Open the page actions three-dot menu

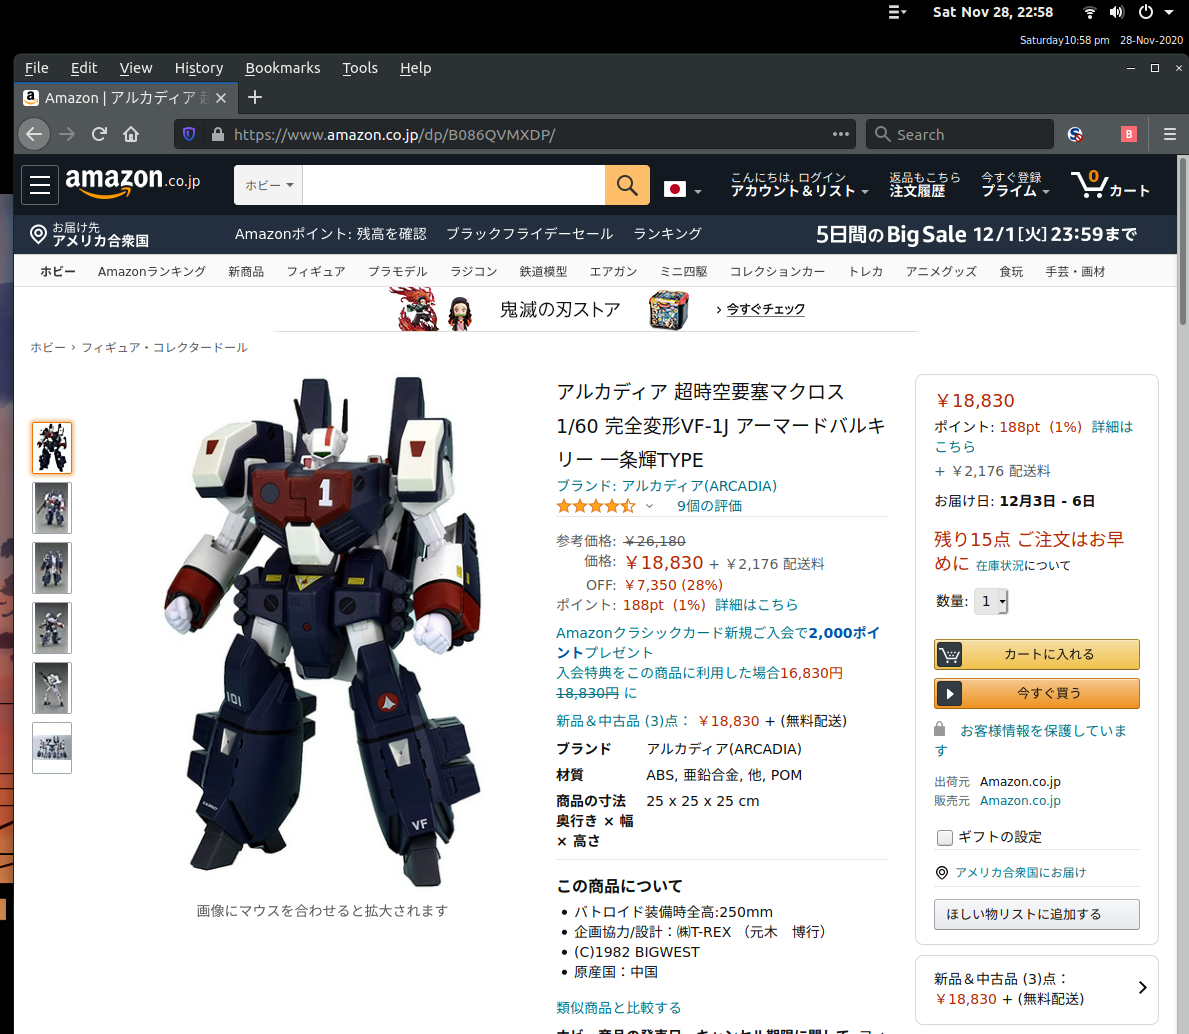[x=840, y=134]
